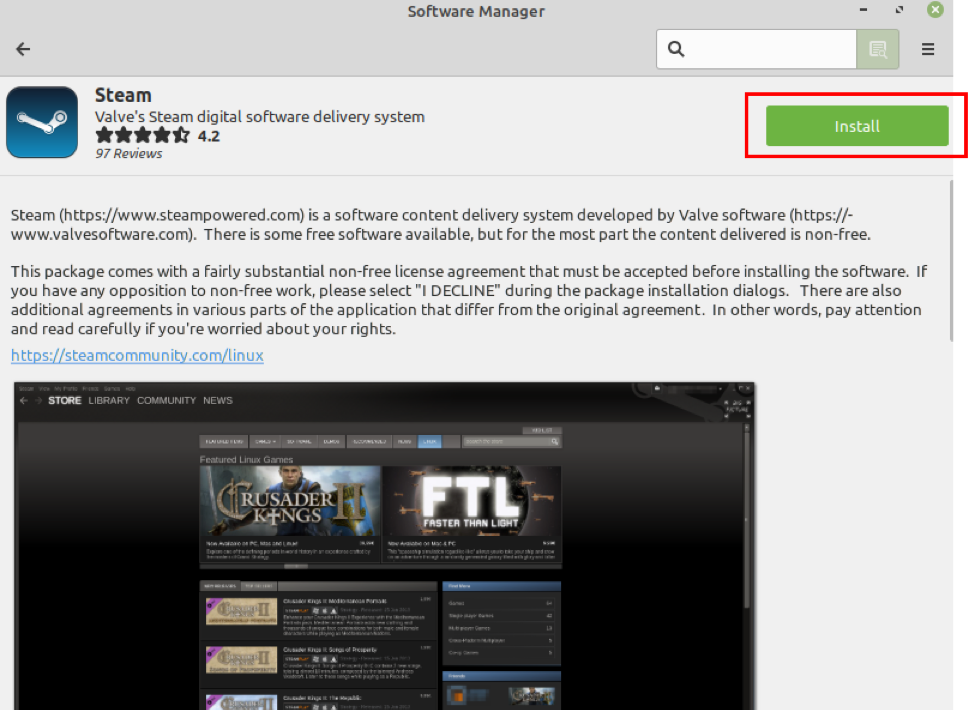Viewport: 974px width, 710px height.
Task: Click "Valve's Steam digital software delivery system"
Action: click(260, 117)
